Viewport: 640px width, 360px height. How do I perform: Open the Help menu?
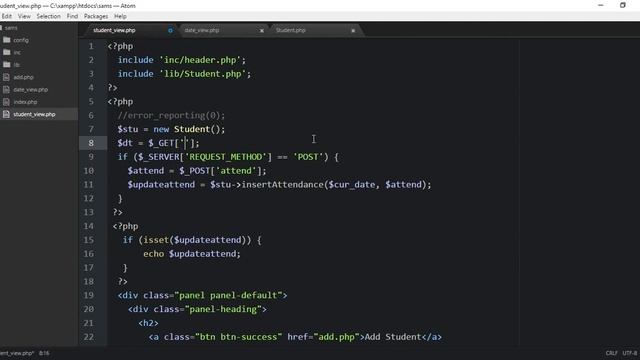(120, 16)
